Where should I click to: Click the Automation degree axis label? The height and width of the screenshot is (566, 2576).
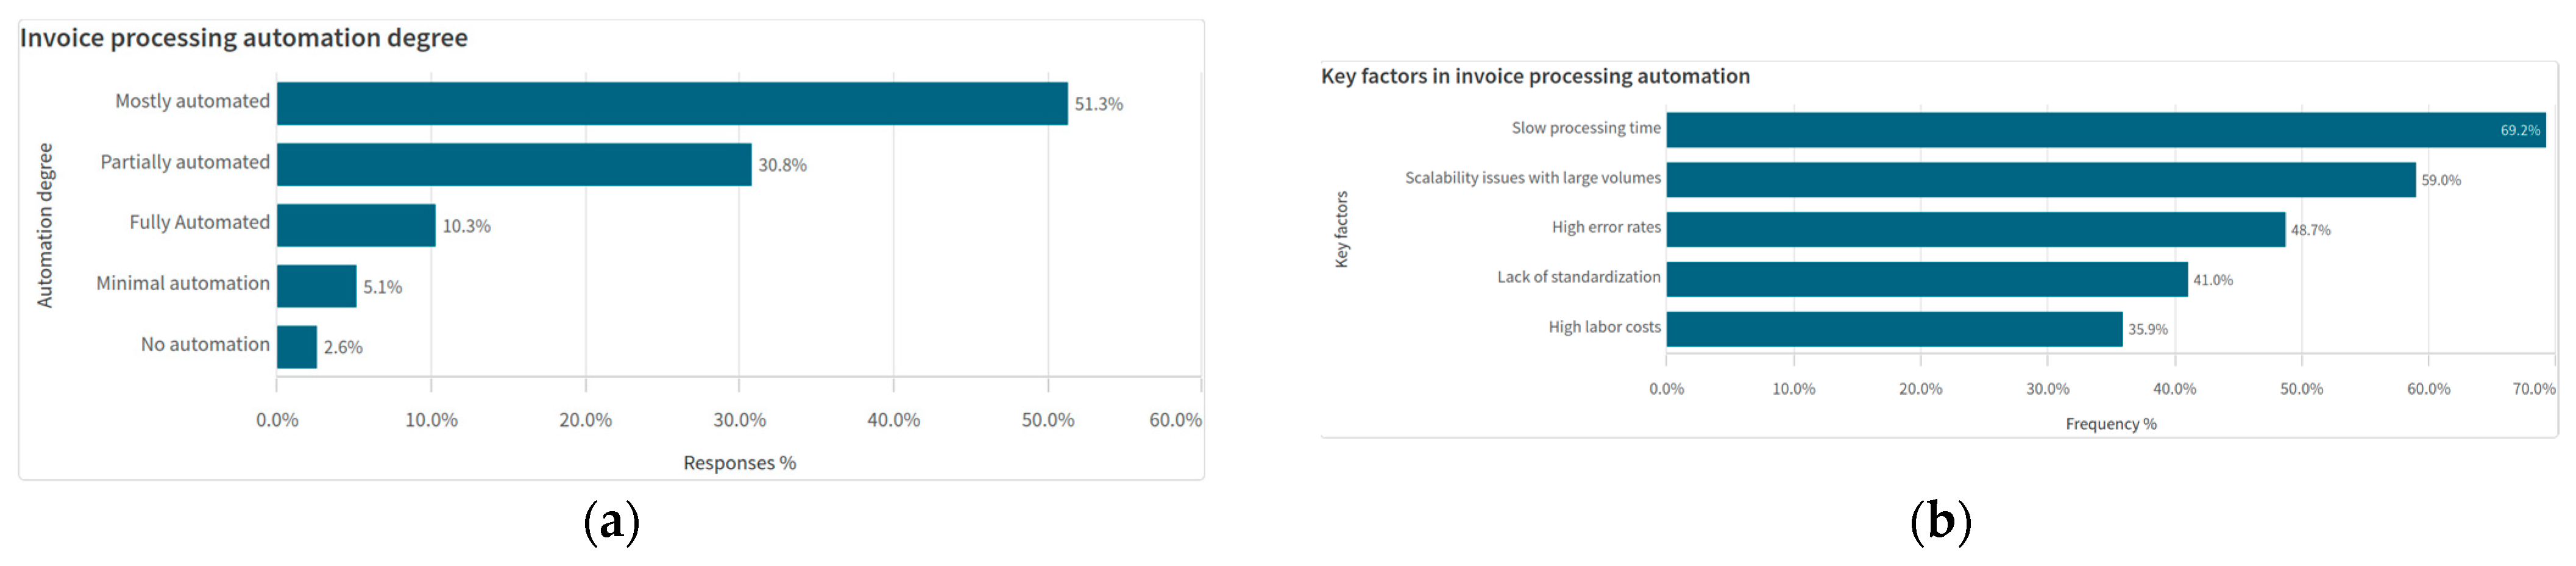(45, 225)
